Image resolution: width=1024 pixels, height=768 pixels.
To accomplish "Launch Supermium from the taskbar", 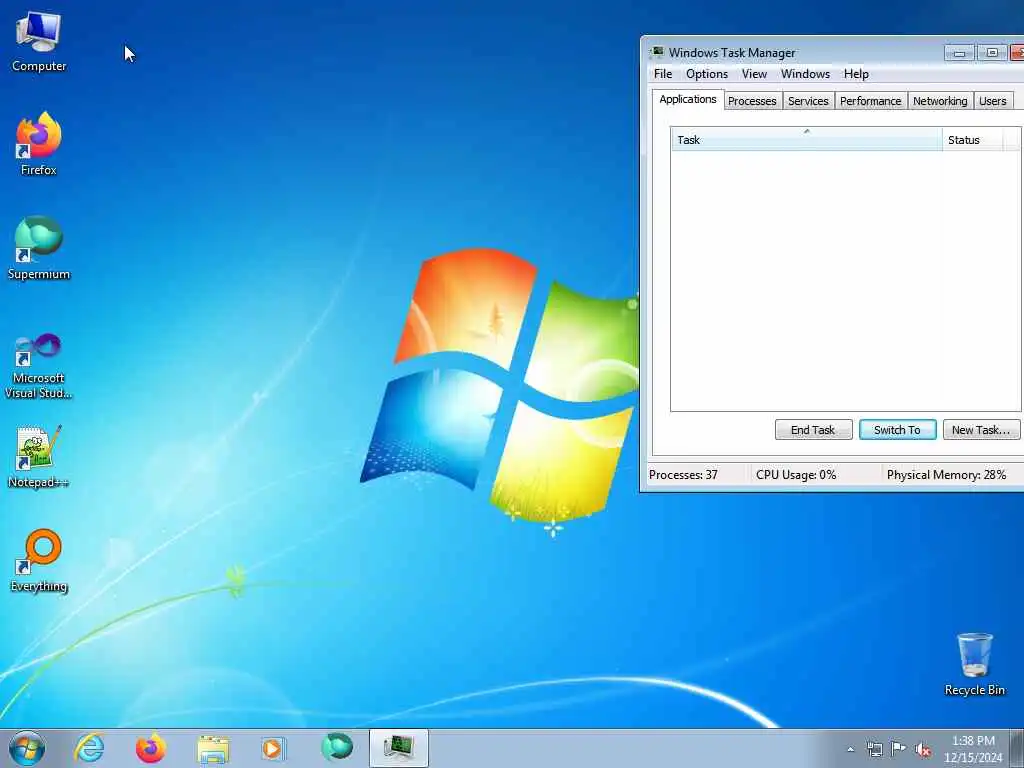I will [x=336, y=748].
